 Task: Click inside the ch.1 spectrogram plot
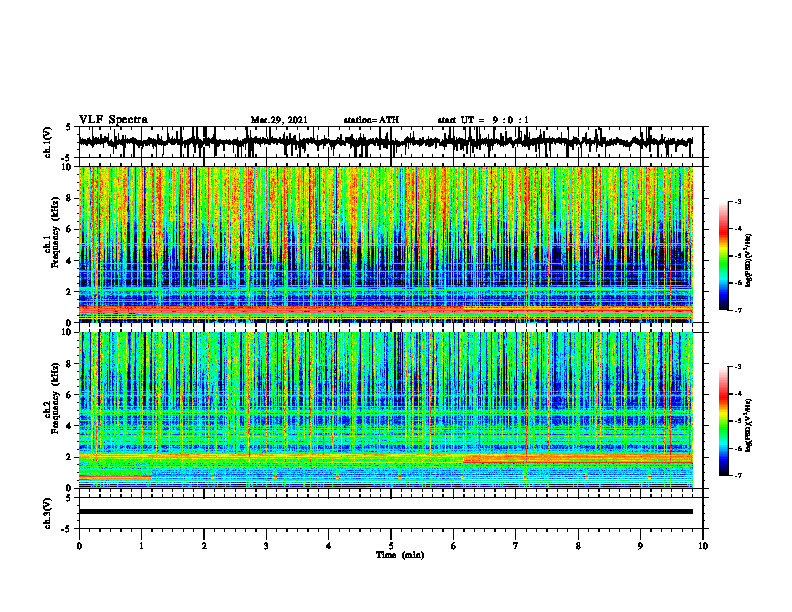coord(385,244)
